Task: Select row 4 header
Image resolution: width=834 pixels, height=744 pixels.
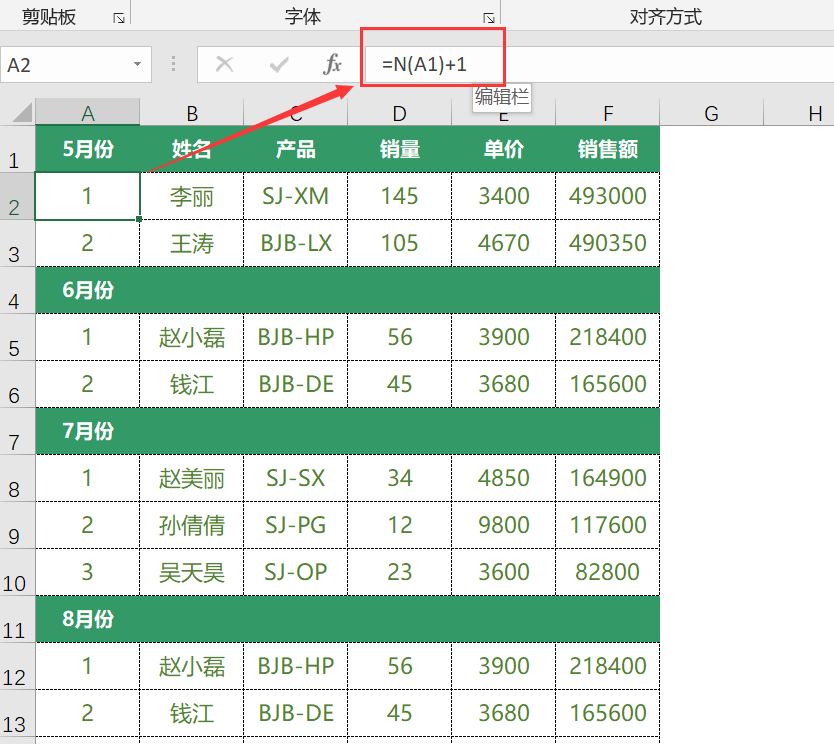Action: 17,290
